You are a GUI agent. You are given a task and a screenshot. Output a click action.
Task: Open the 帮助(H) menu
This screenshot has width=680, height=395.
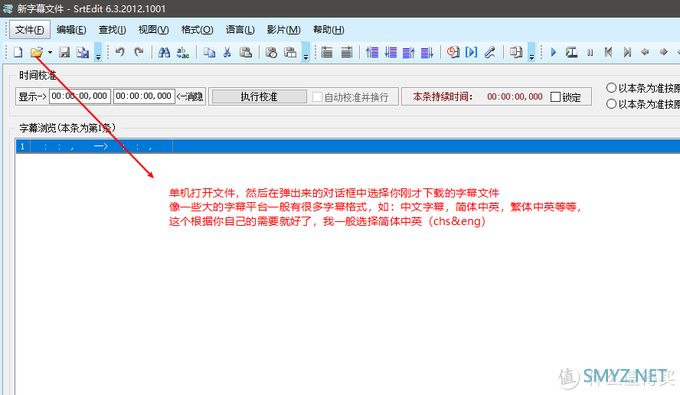pyautogui.click(x=329, y=29)
